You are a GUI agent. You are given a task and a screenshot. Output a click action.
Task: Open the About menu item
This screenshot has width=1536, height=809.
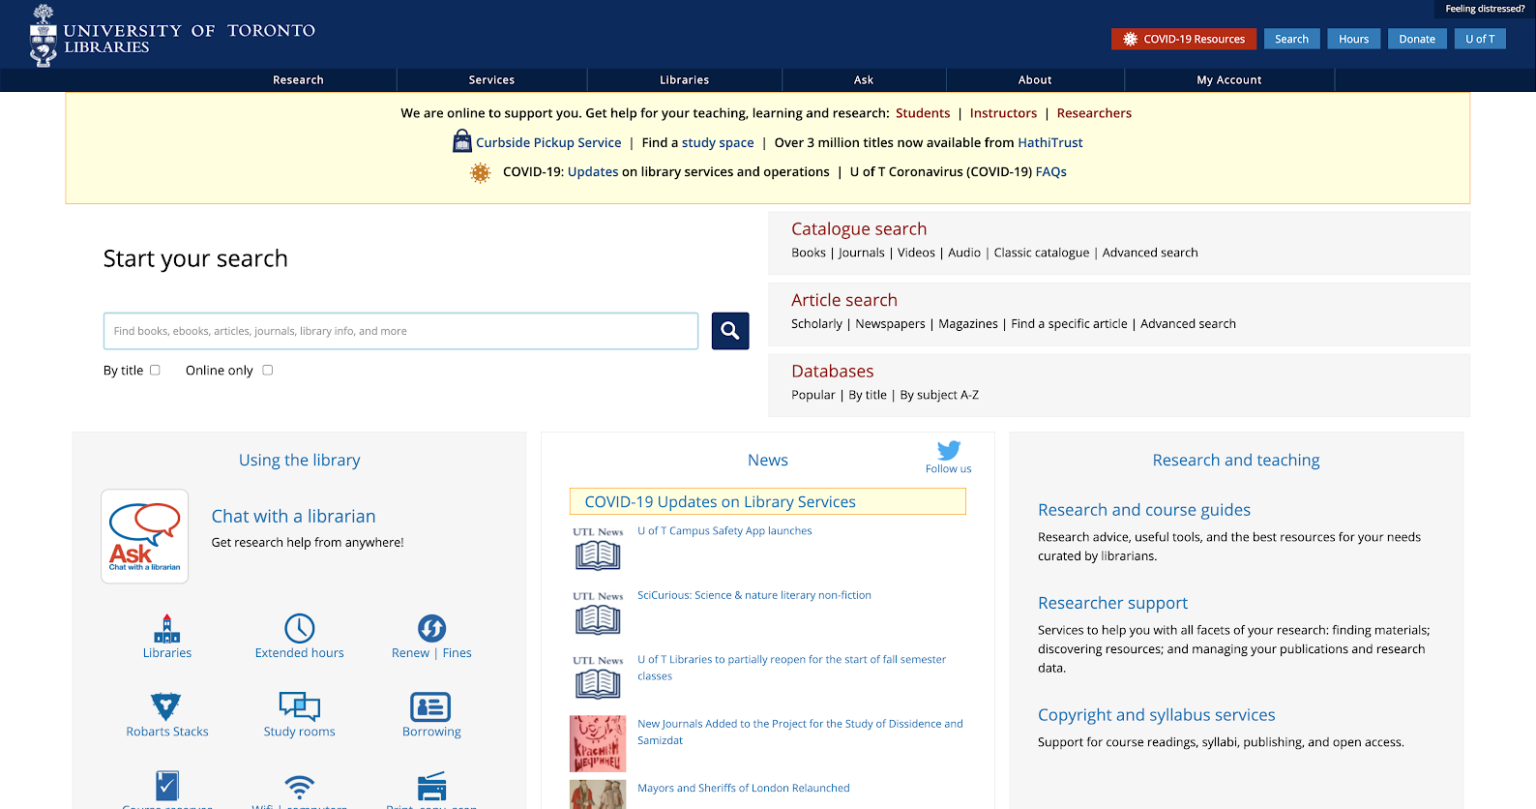(x=1035, y=80)
